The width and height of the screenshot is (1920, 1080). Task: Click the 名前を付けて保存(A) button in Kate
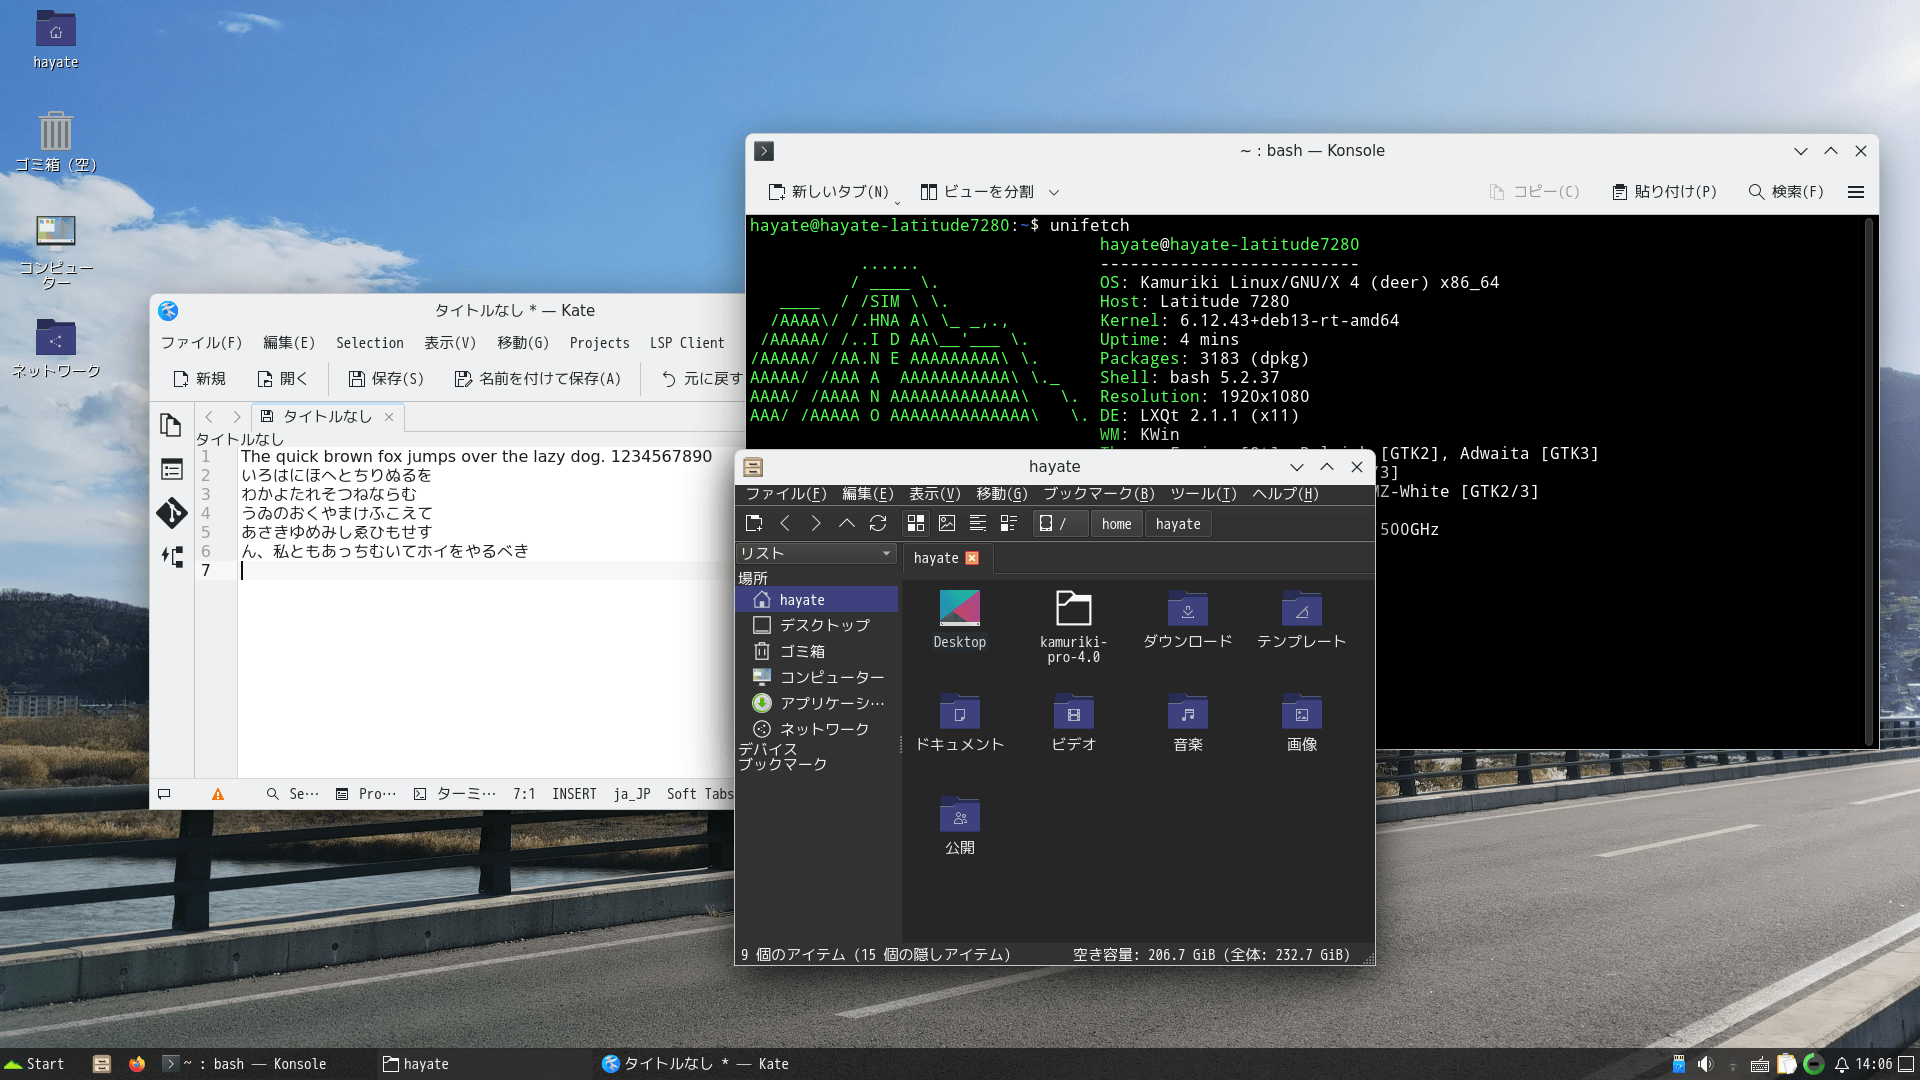coord(538,379)
